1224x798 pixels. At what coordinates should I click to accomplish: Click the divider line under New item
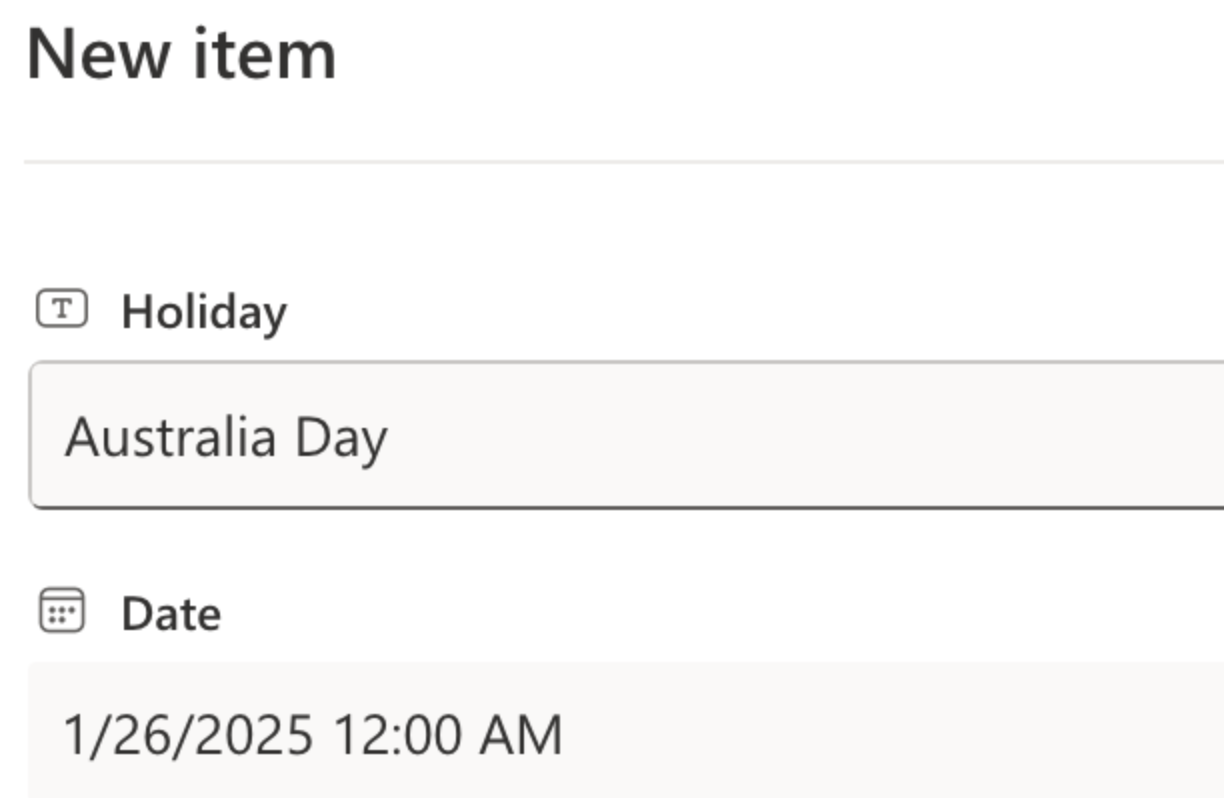click(x=620, y=161)
